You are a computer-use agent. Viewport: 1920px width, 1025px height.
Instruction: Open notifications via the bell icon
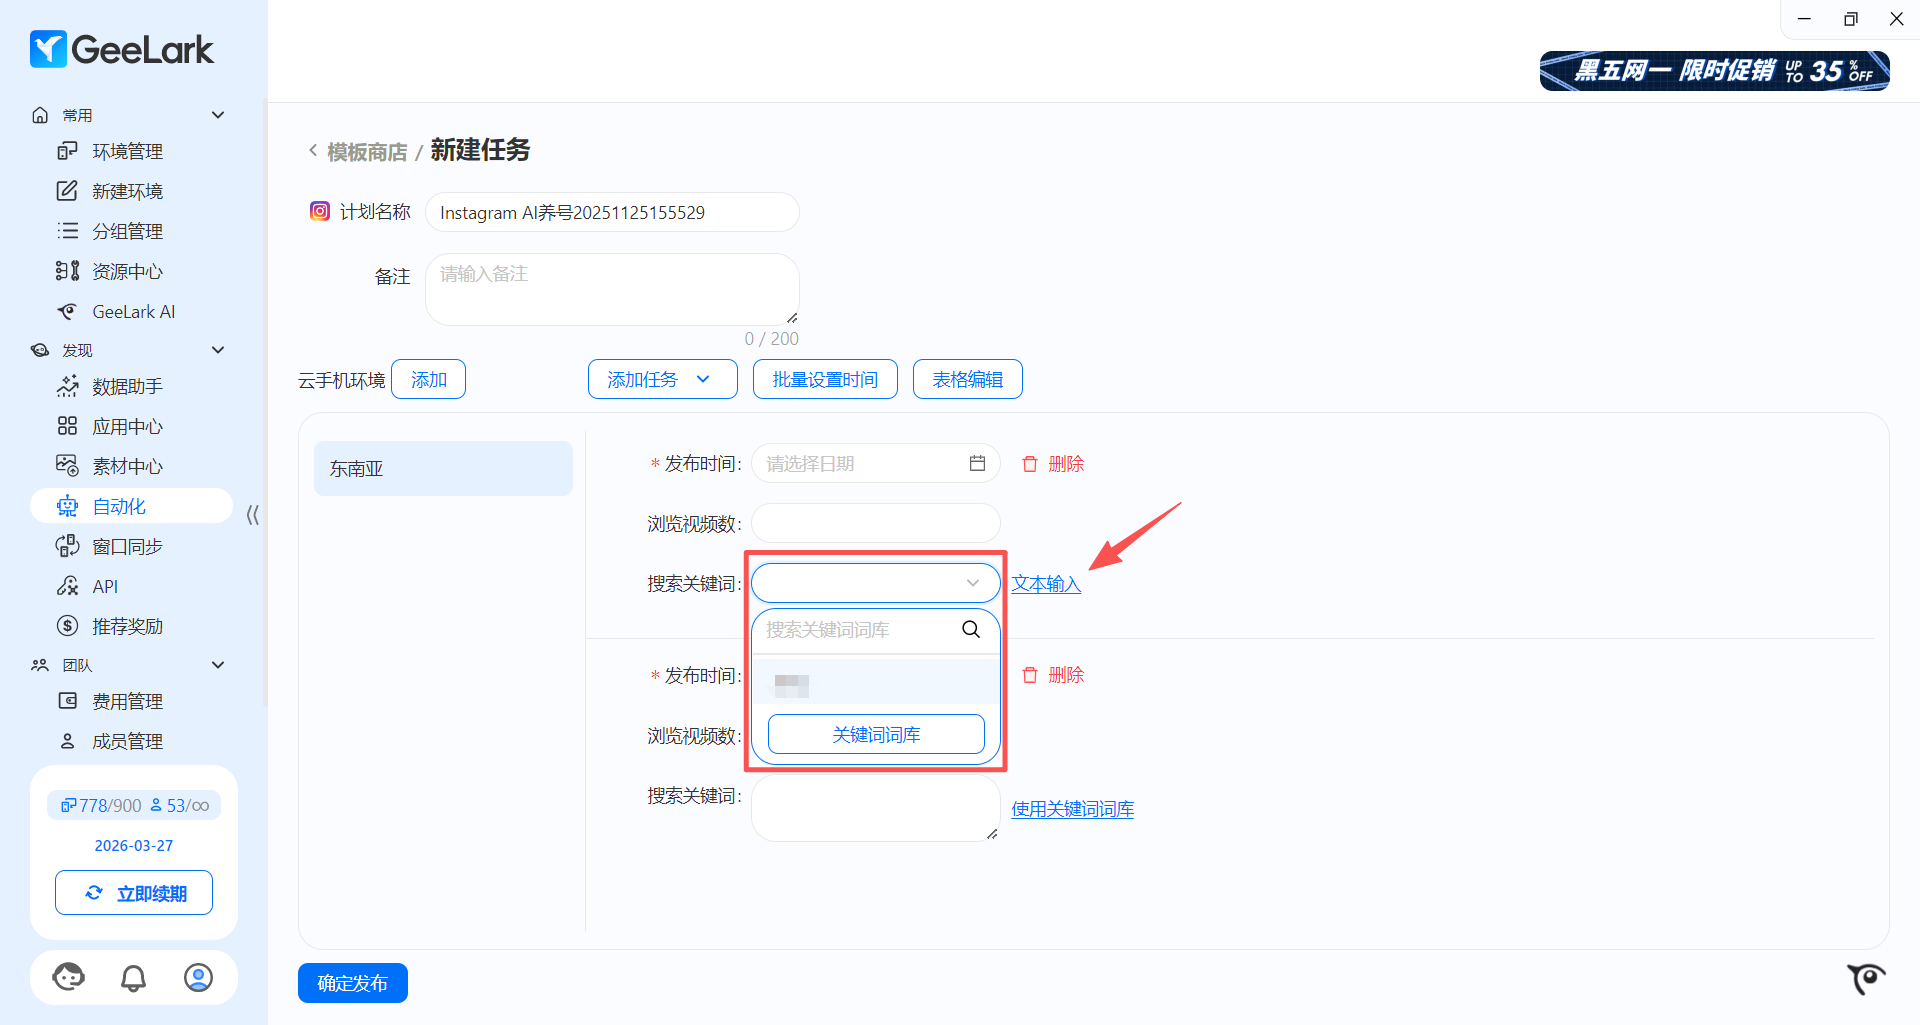133,977
